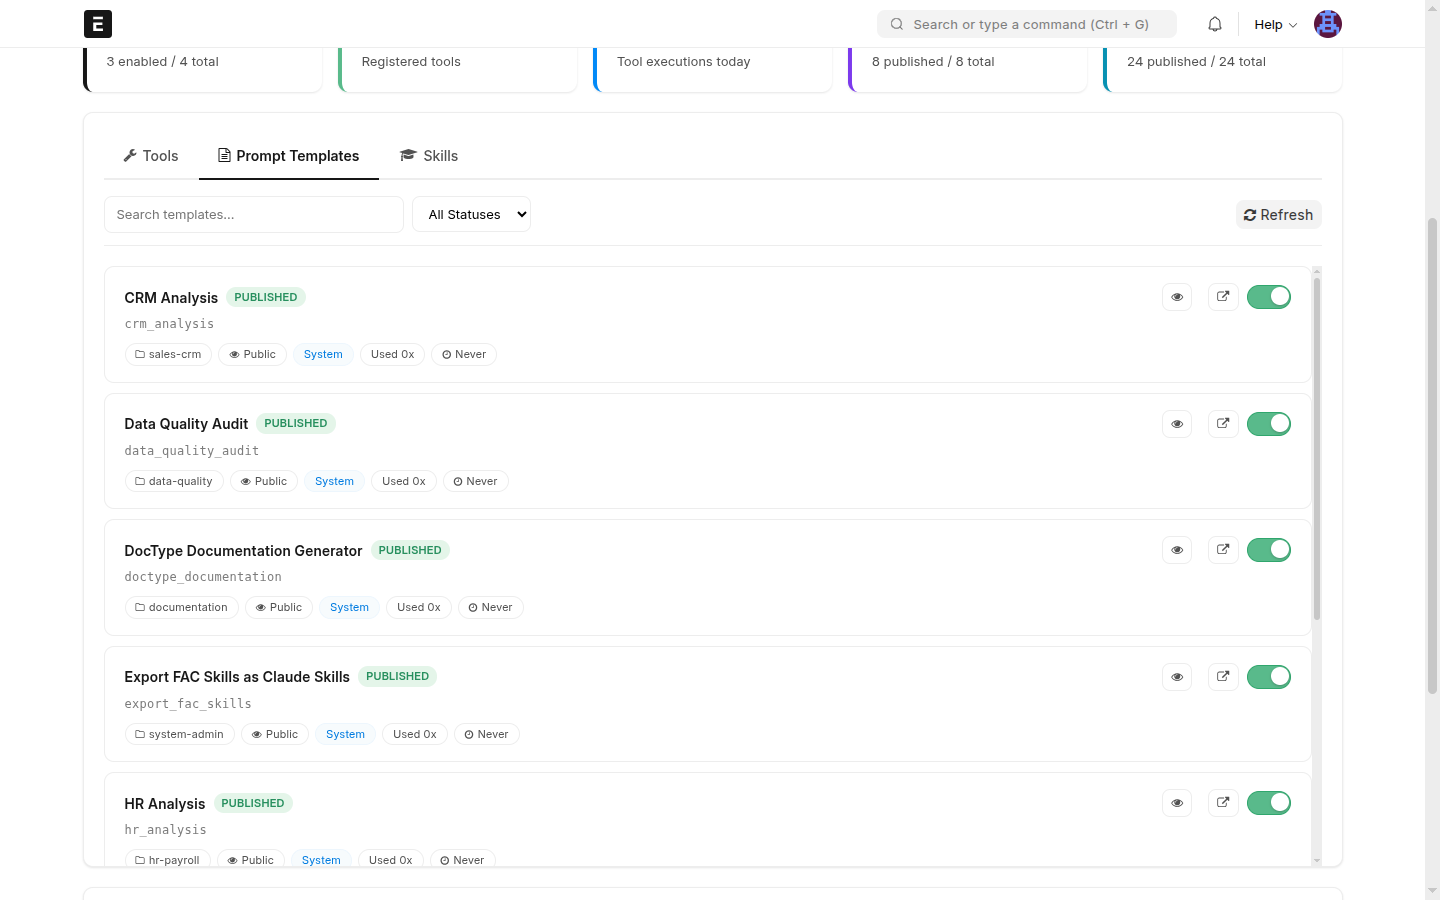This screenshot has width=1440, height=900.
Task: Open DocType Documentation Generator external link icon
Action: (x=1223, y=550)
